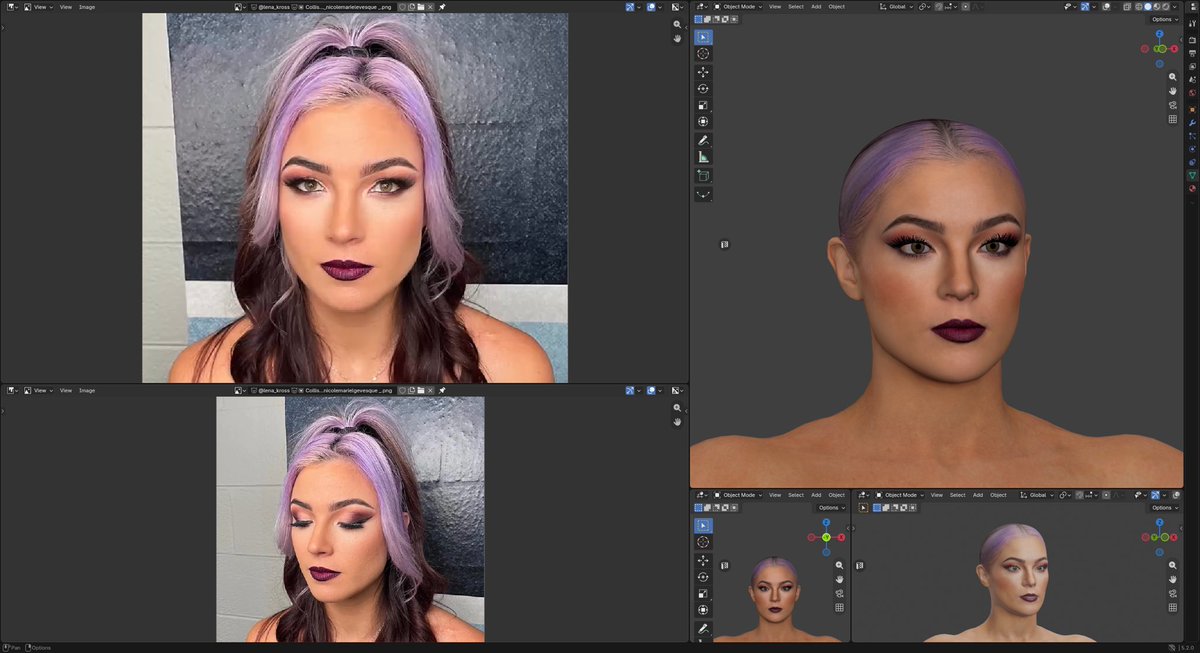The width and height of the screenshot is (1200, 653).
Task: Open the Modifiers wrench tab in properties strip
Action: click(1192, 122)
